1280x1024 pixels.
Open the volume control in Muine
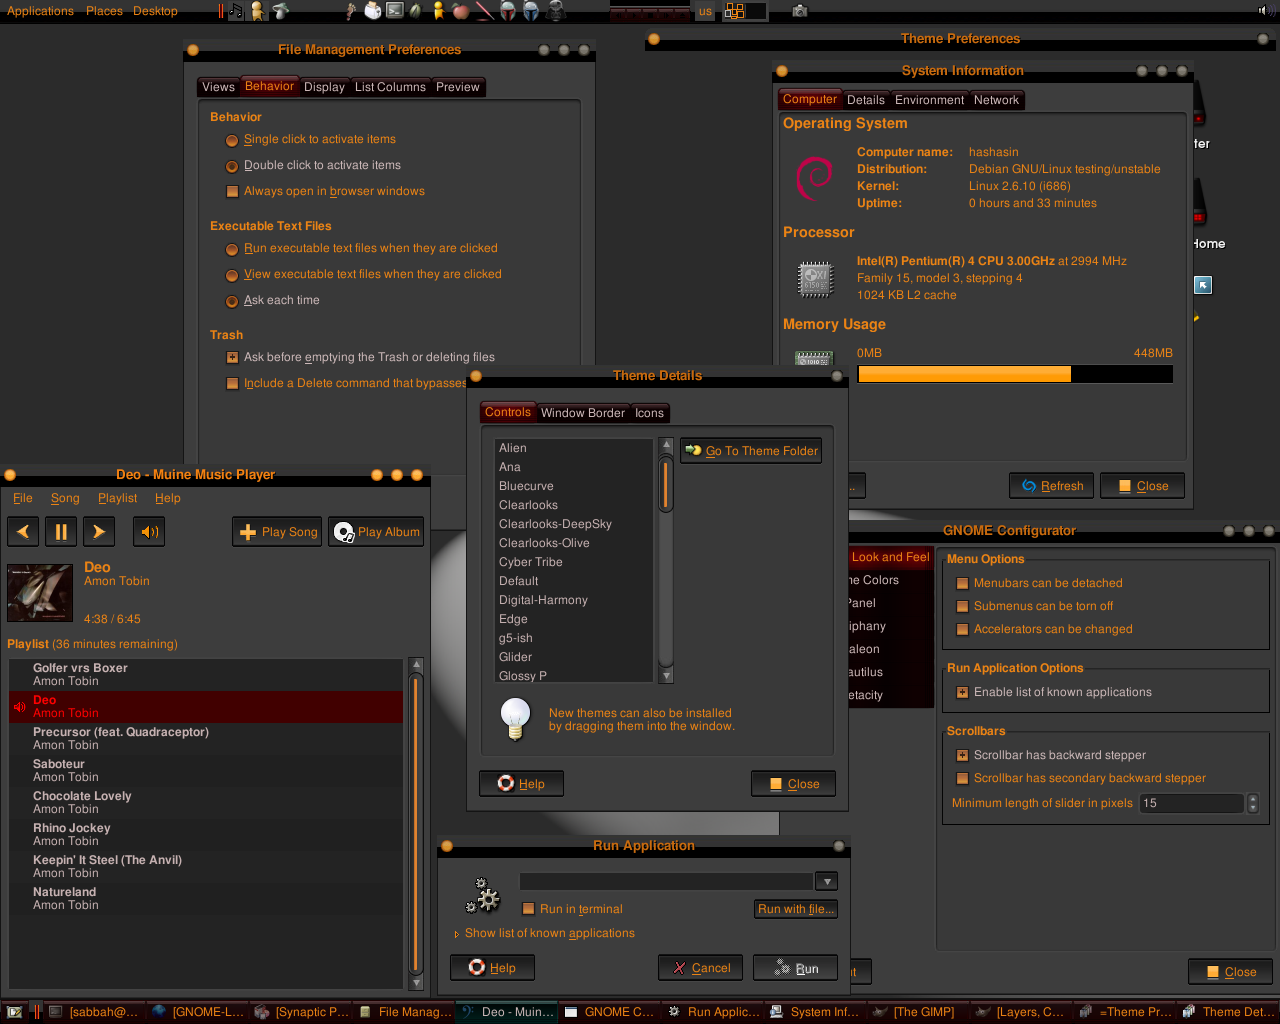[x=149, y=532]
